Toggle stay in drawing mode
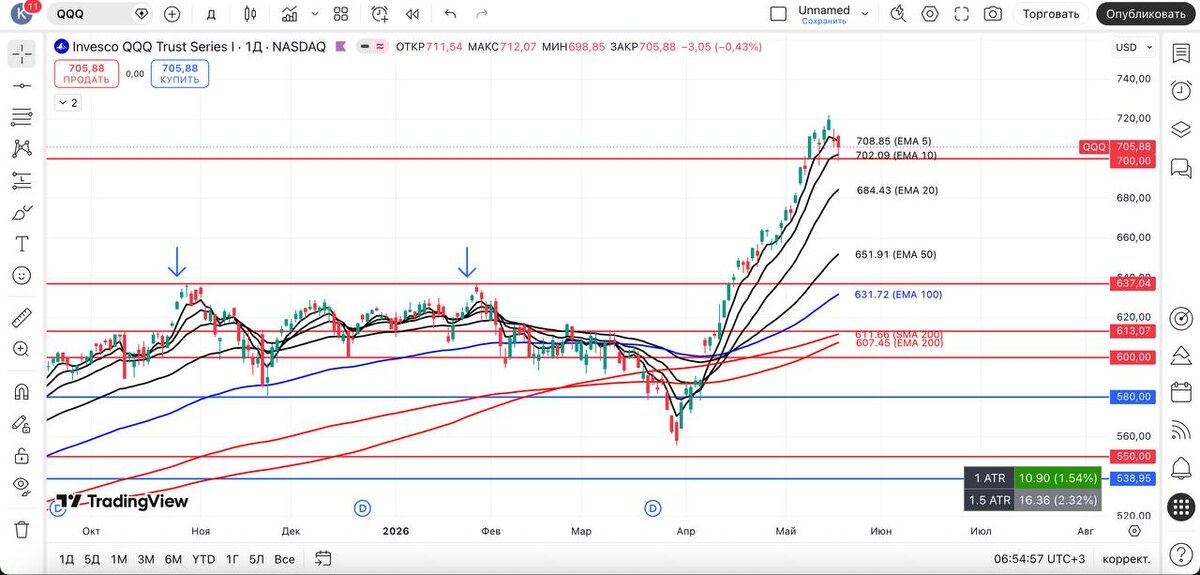The width and height of the screenshot is (1200, 575). [22, 423]
